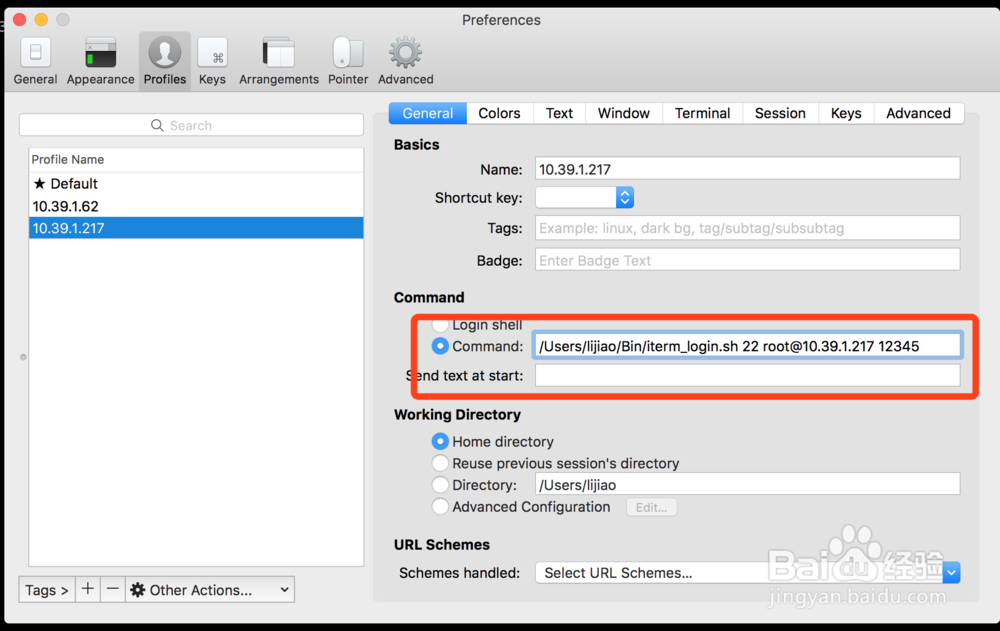
Task: Open the Terminal profile tab
Action: click(702, 113)
